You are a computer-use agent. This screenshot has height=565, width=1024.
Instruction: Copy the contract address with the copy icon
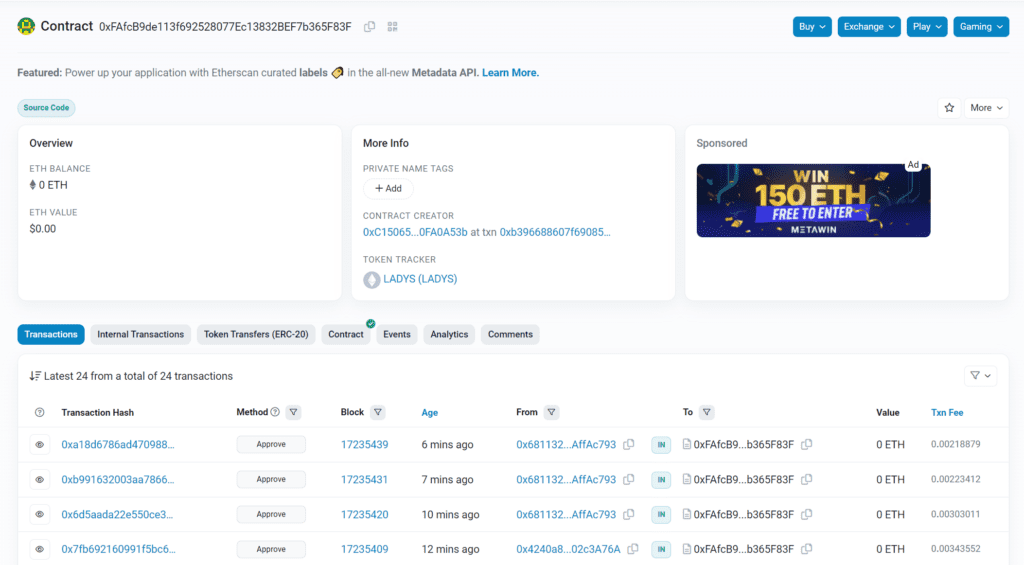point(370,27)
